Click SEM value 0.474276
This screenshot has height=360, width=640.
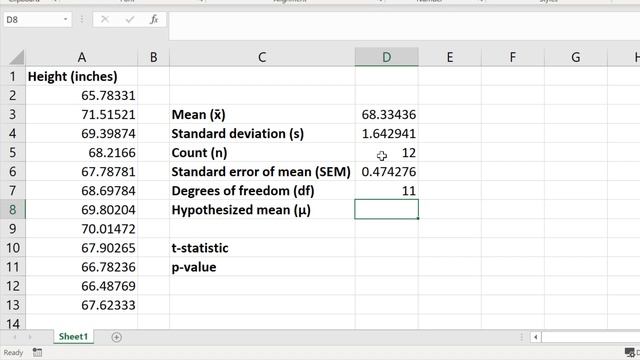pyautogui.click(x=387, y=171)
